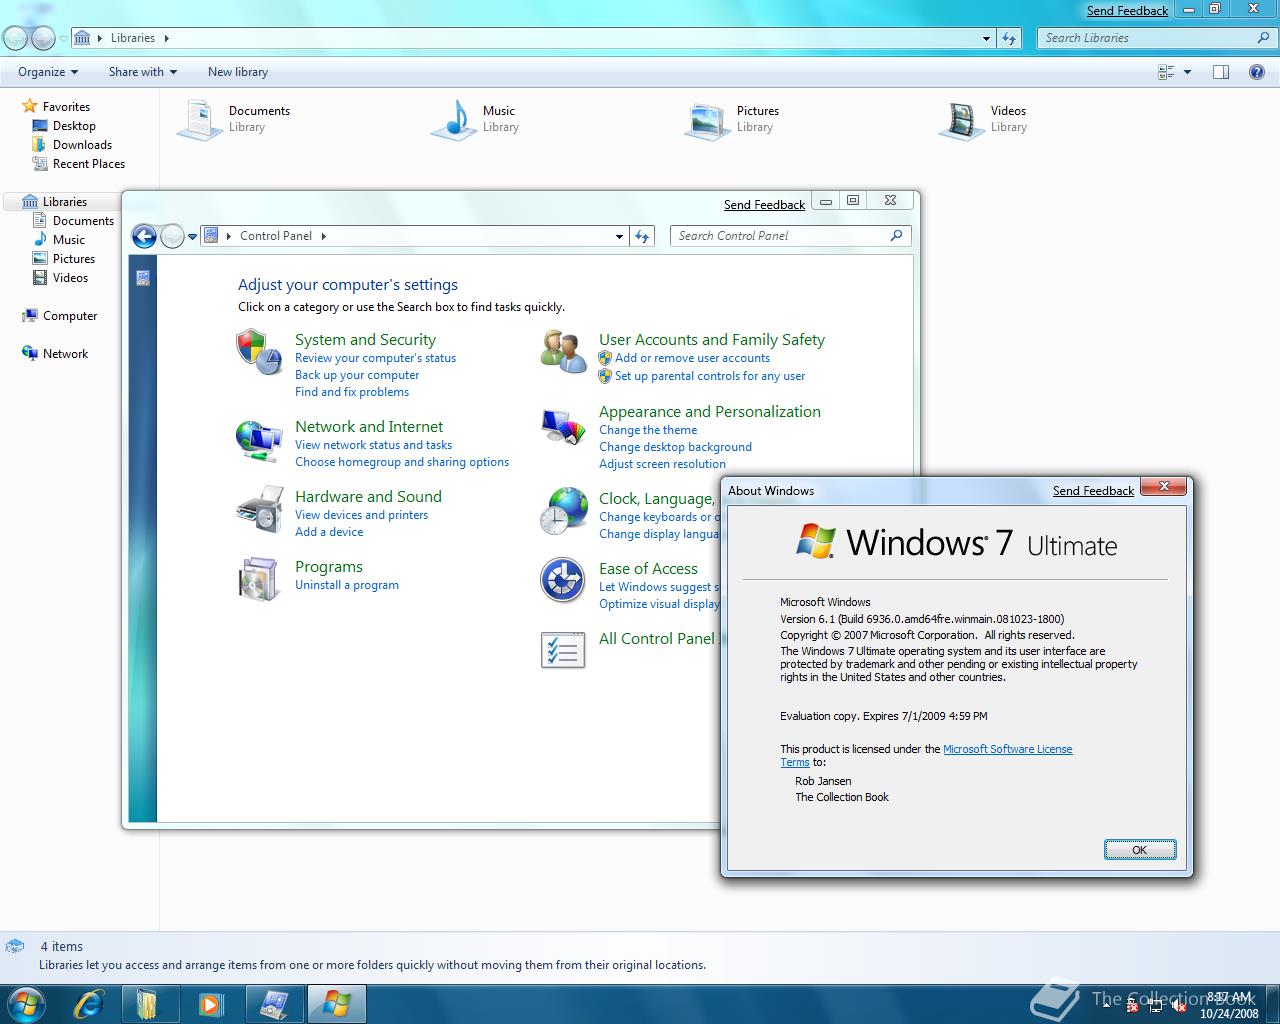Refresh the Control Panel address bar
The height and width of the screenshot is (1024, 1280).
(x=642, y=236)
